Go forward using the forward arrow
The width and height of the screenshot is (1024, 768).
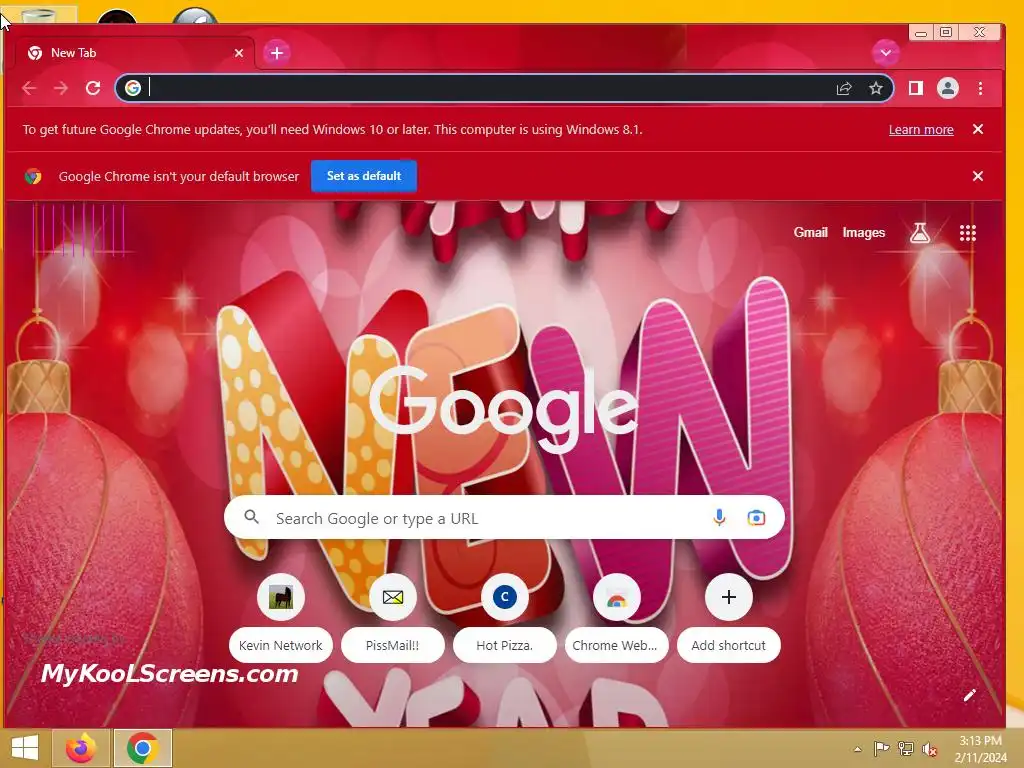tap(61, 88)
